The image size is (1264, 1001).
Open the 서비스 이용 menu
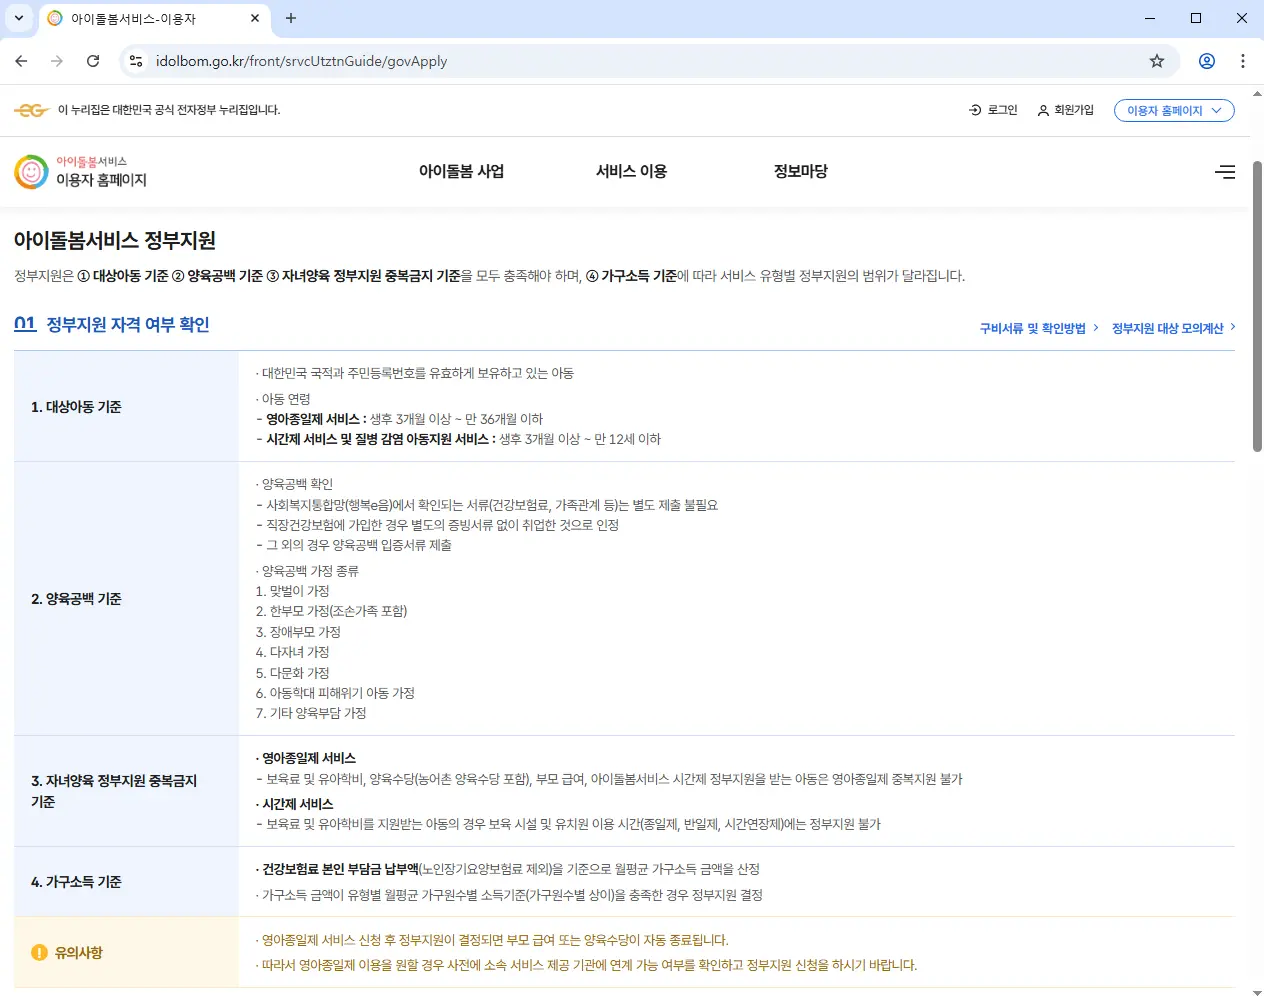tap(631, 171)
